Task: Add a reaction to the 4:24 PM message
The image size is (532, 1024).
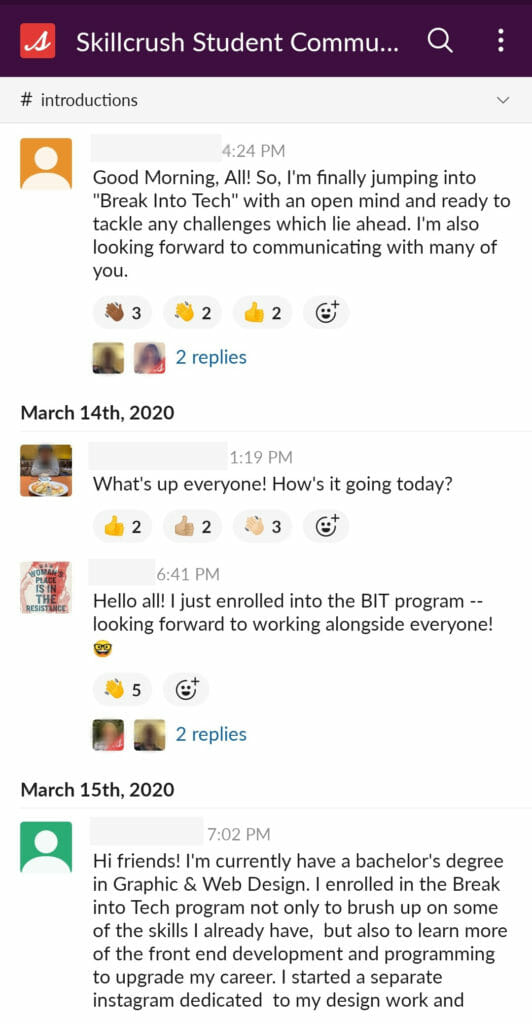Action: point(326,313)
